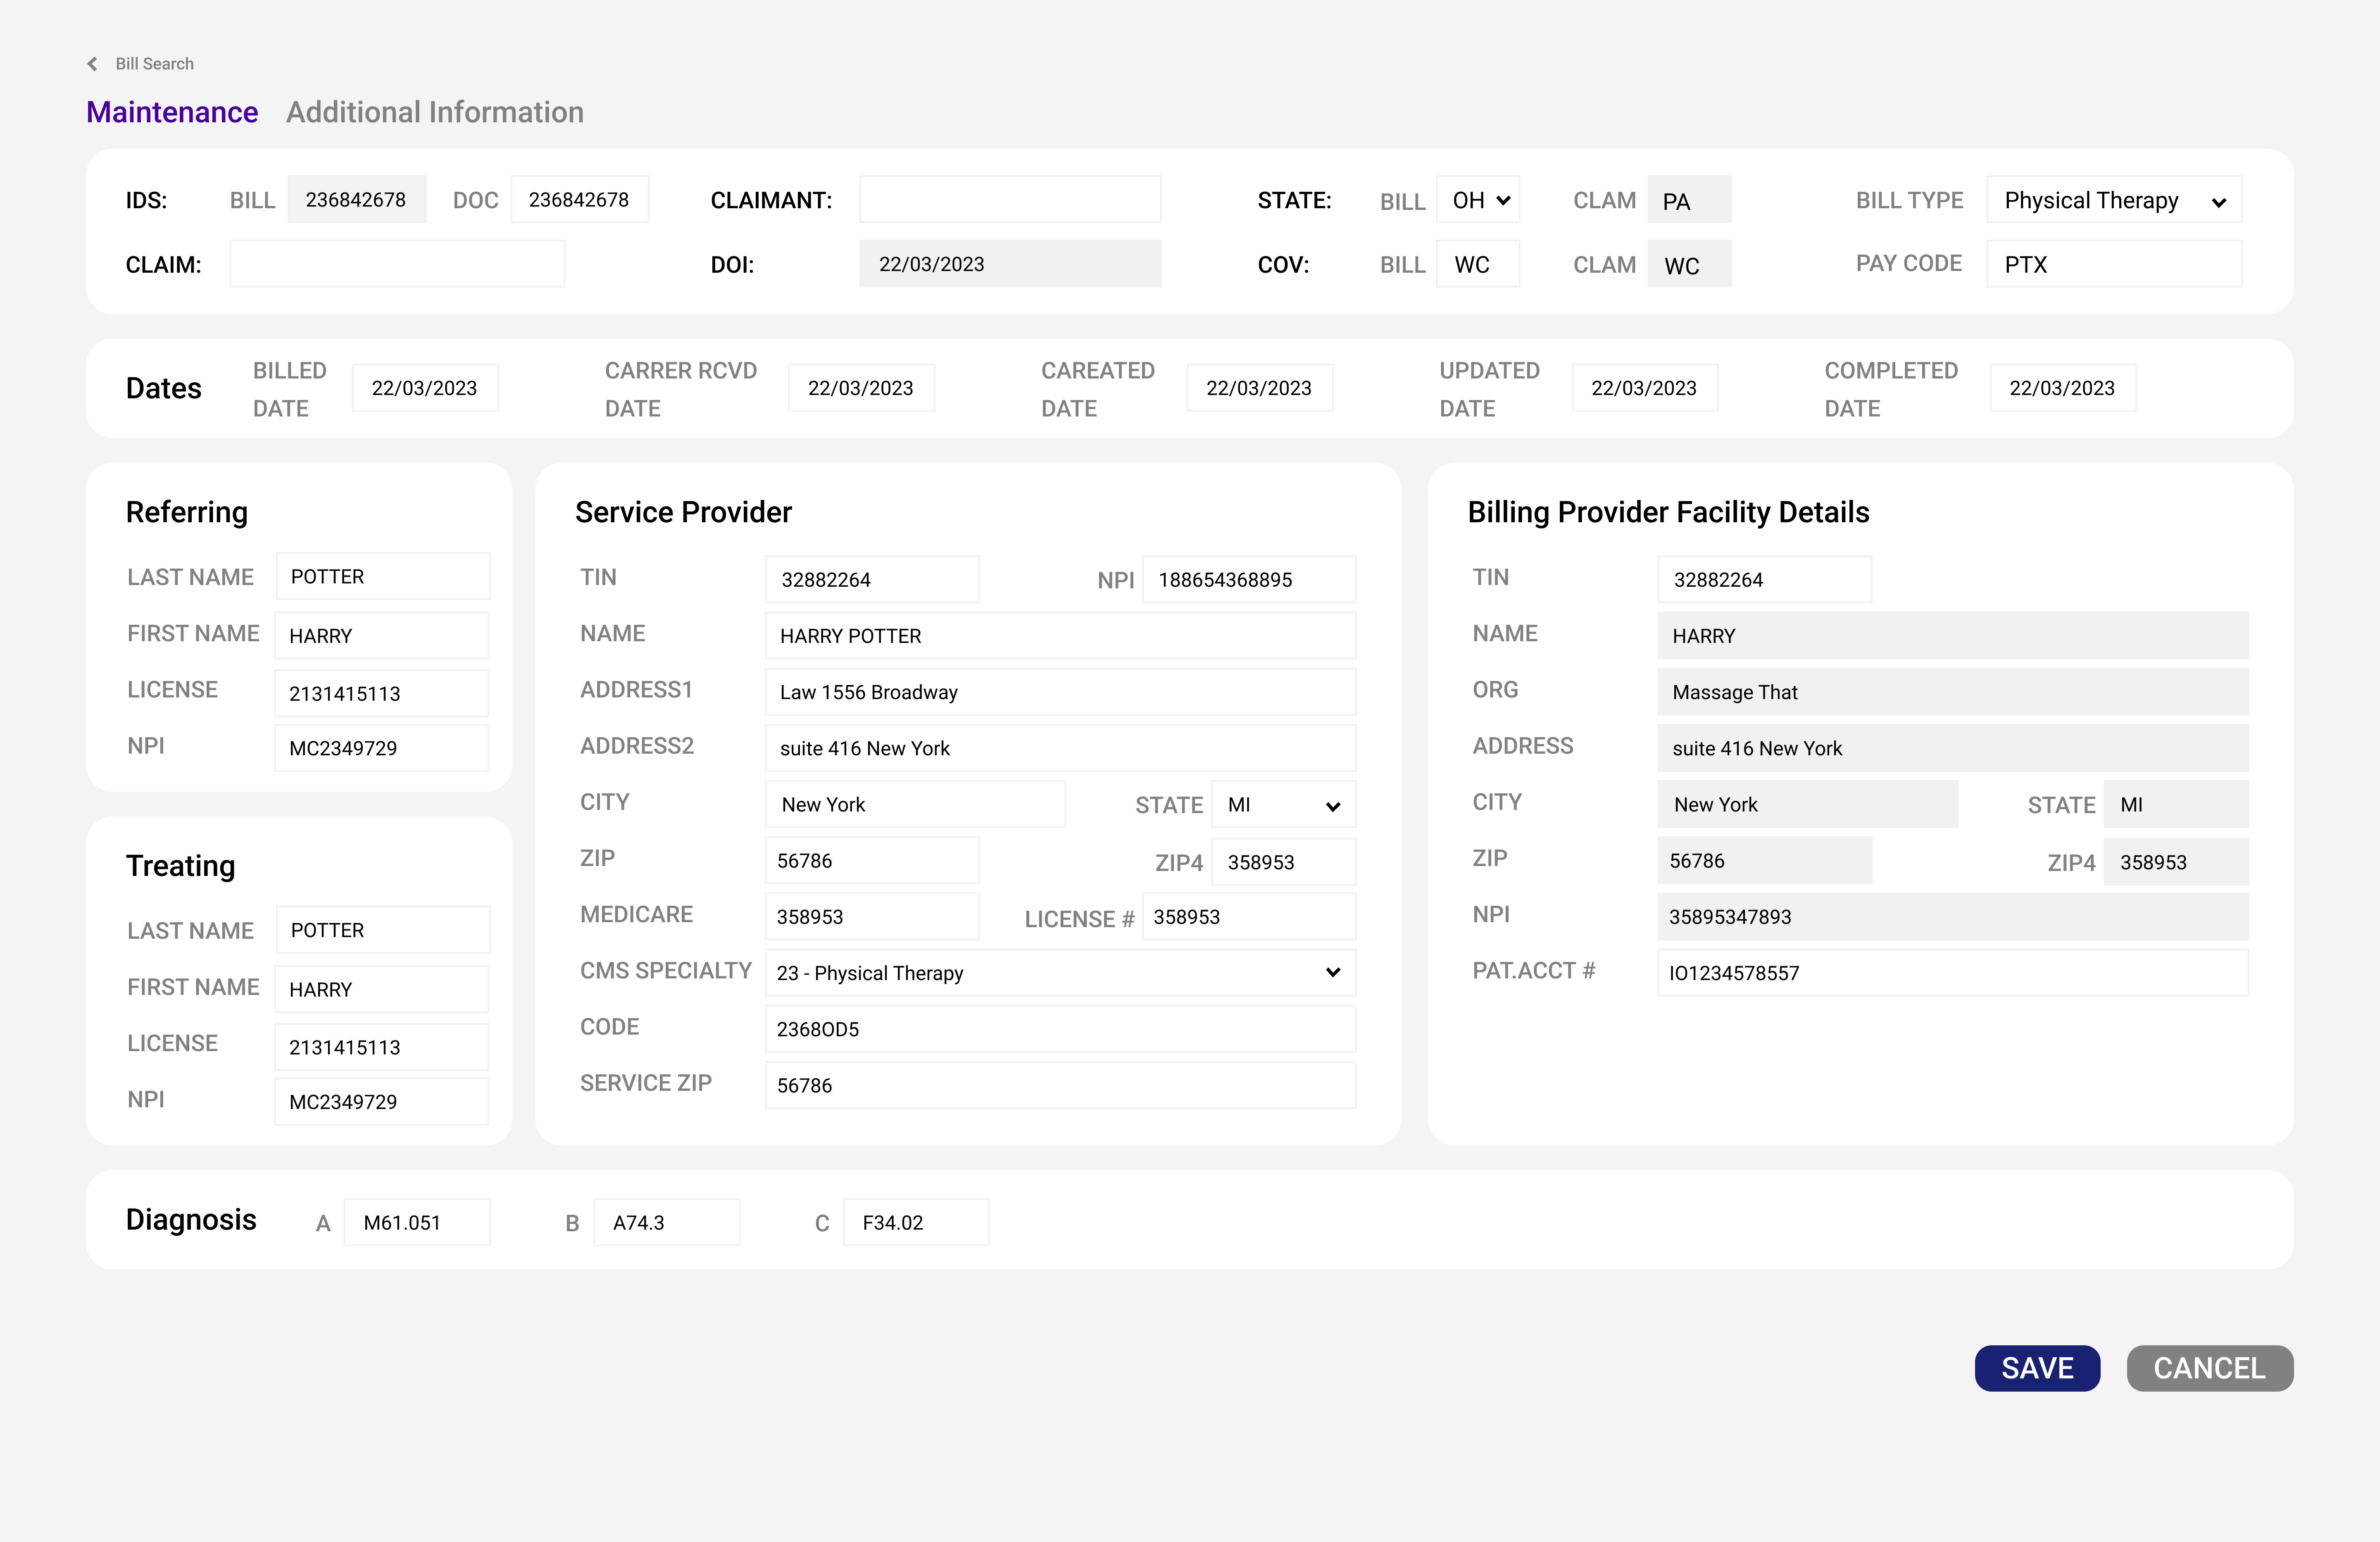Image resolution: width=2380 pixels, height=1542 pixels.
Task: Click the ORG field Massage That
Action: coord(1953,692)
